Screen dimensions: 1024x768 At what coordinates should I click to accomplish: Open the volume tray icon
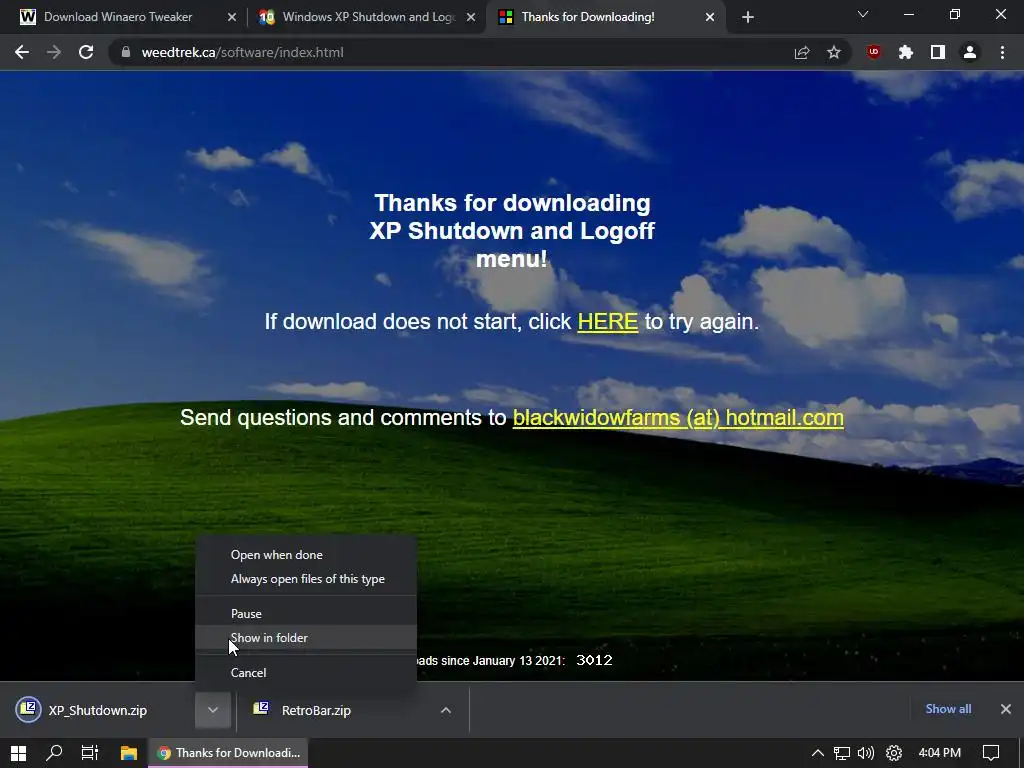(x=866, y=753)
